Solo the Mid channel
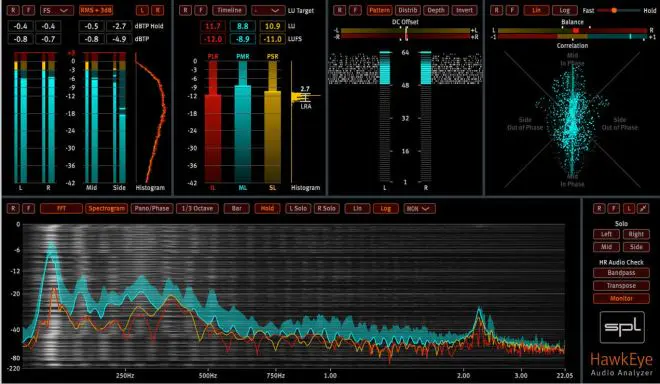 (x=606, y=247)
